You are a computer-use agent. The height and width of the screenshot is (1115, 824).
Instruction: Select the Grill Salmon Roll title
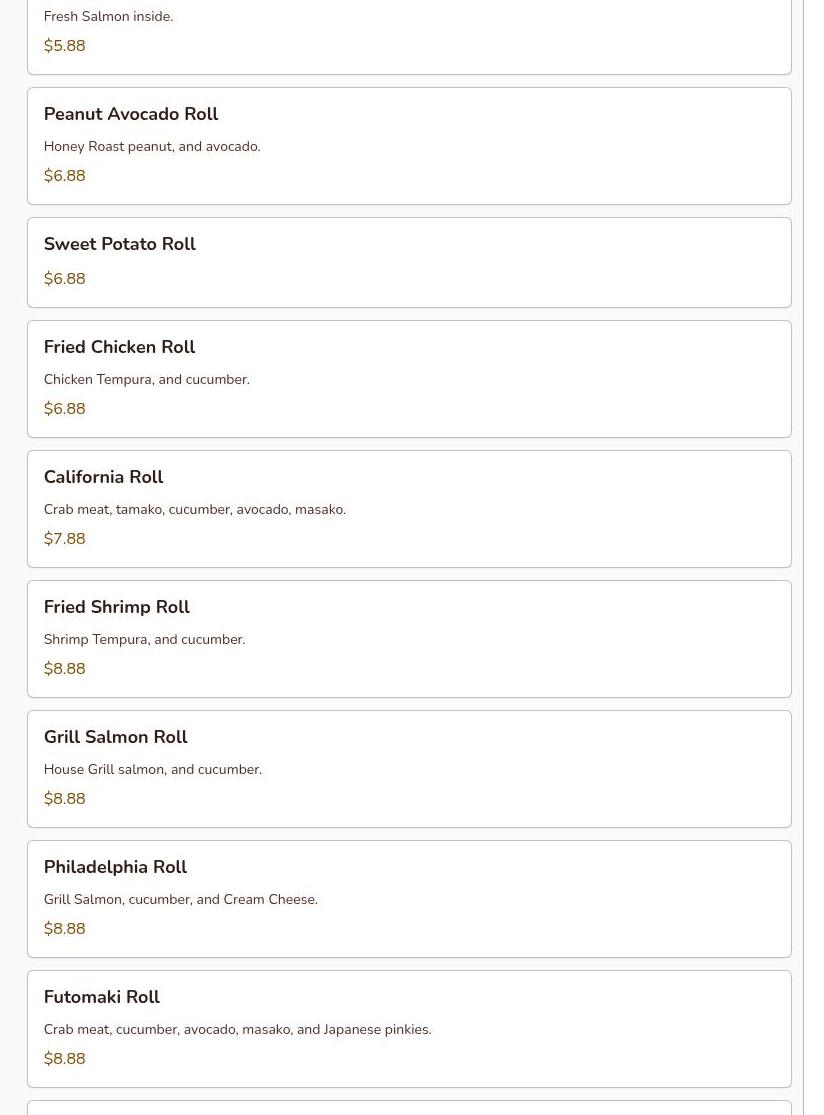115,738
